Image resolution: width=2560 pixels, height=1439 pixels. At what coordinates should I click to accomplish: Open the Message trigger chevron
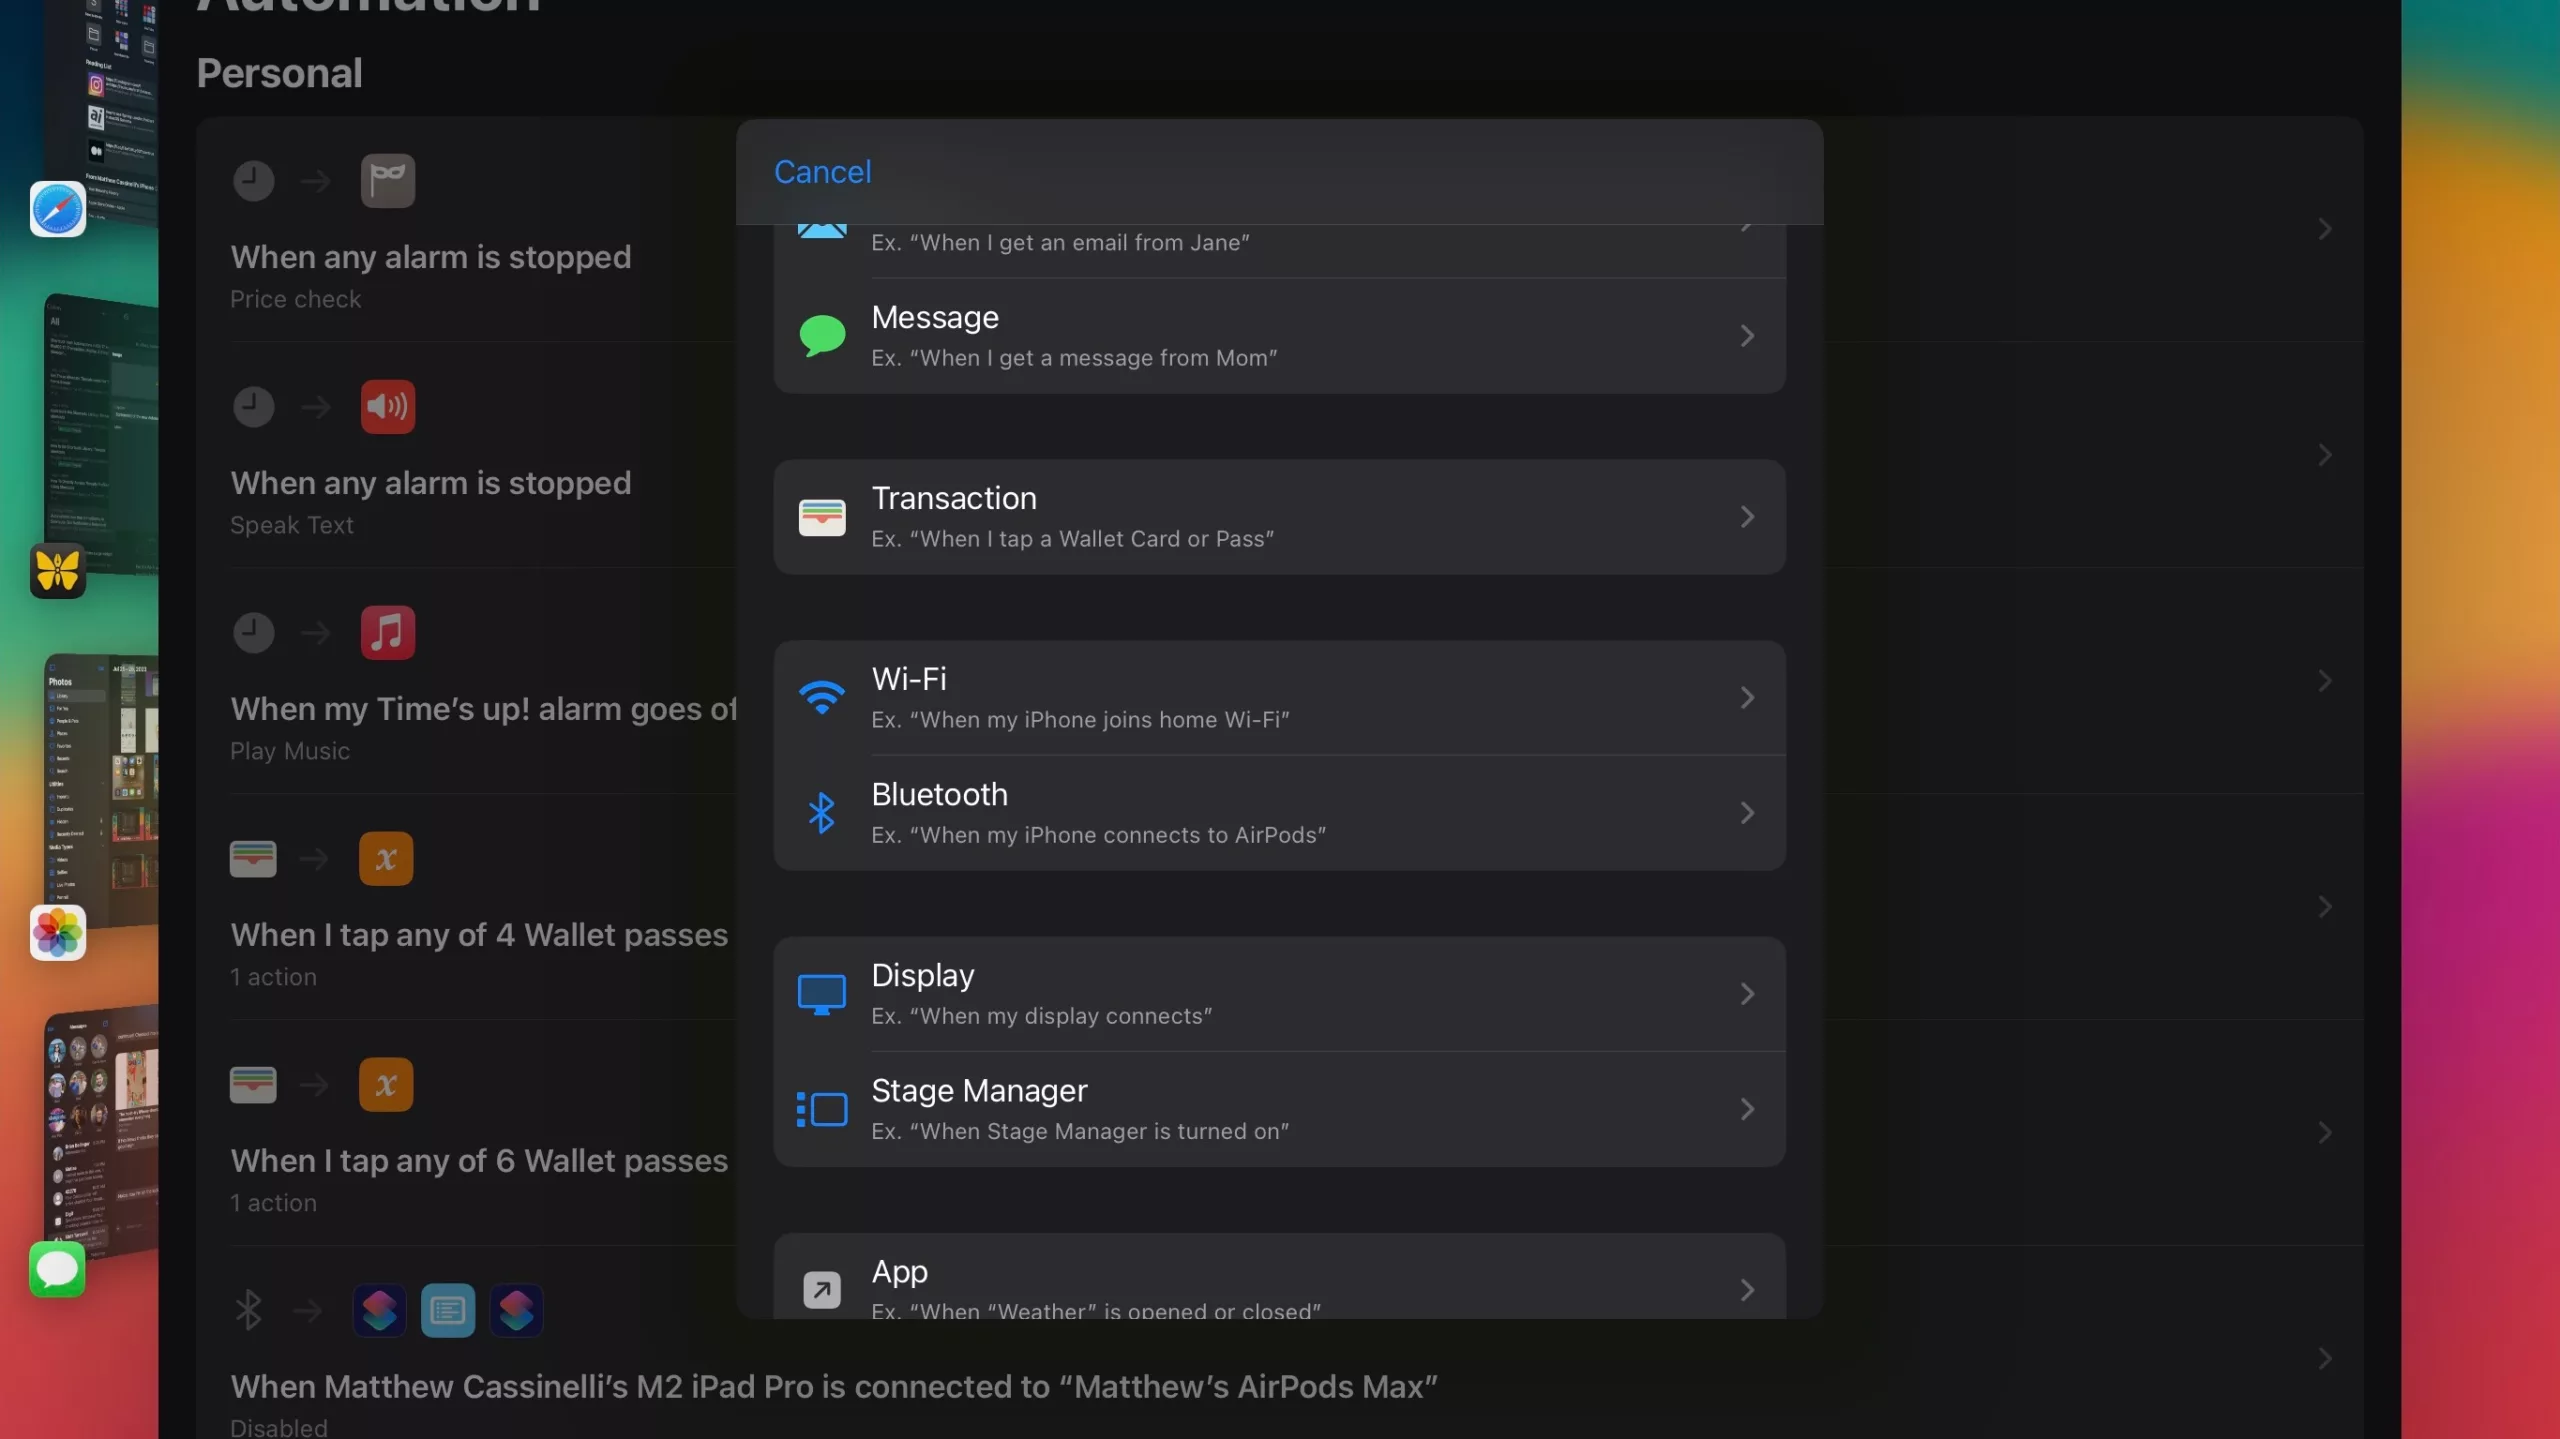[1747, 335]
